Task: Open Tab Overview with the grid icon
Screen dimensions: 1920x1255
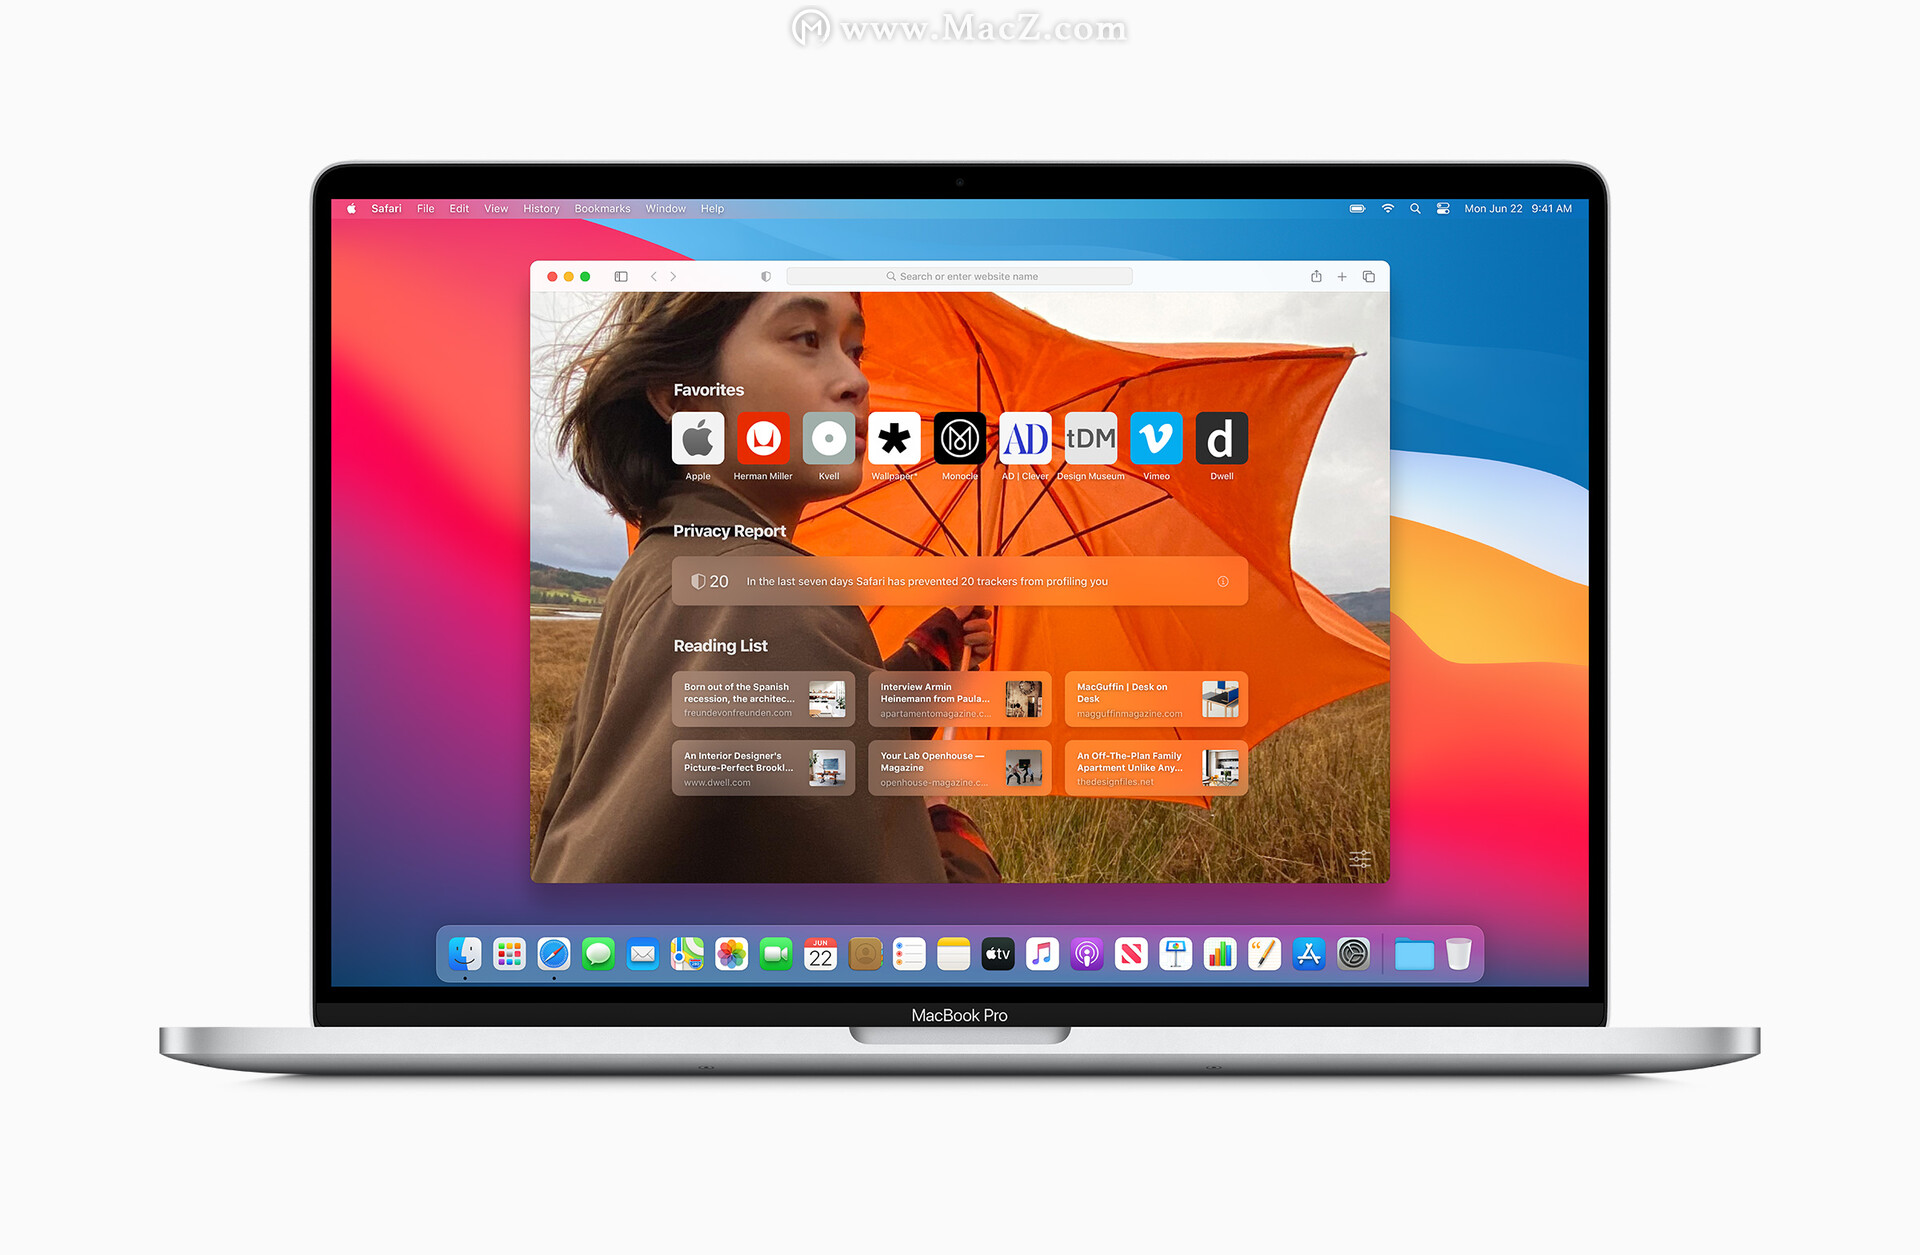Action: (1375, 276)
